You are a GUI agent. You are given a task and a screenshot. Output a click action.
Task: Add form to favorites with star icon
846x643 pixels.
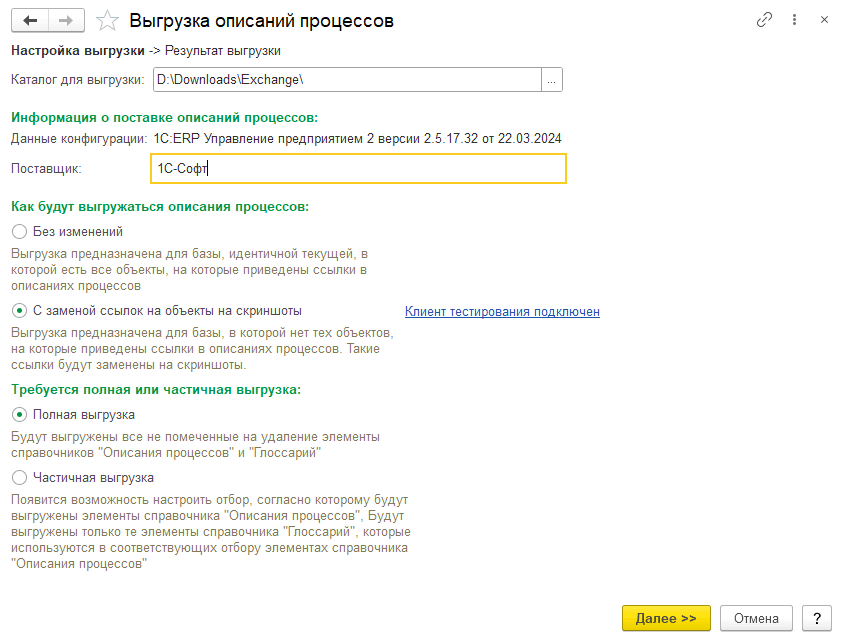point(107,21)
